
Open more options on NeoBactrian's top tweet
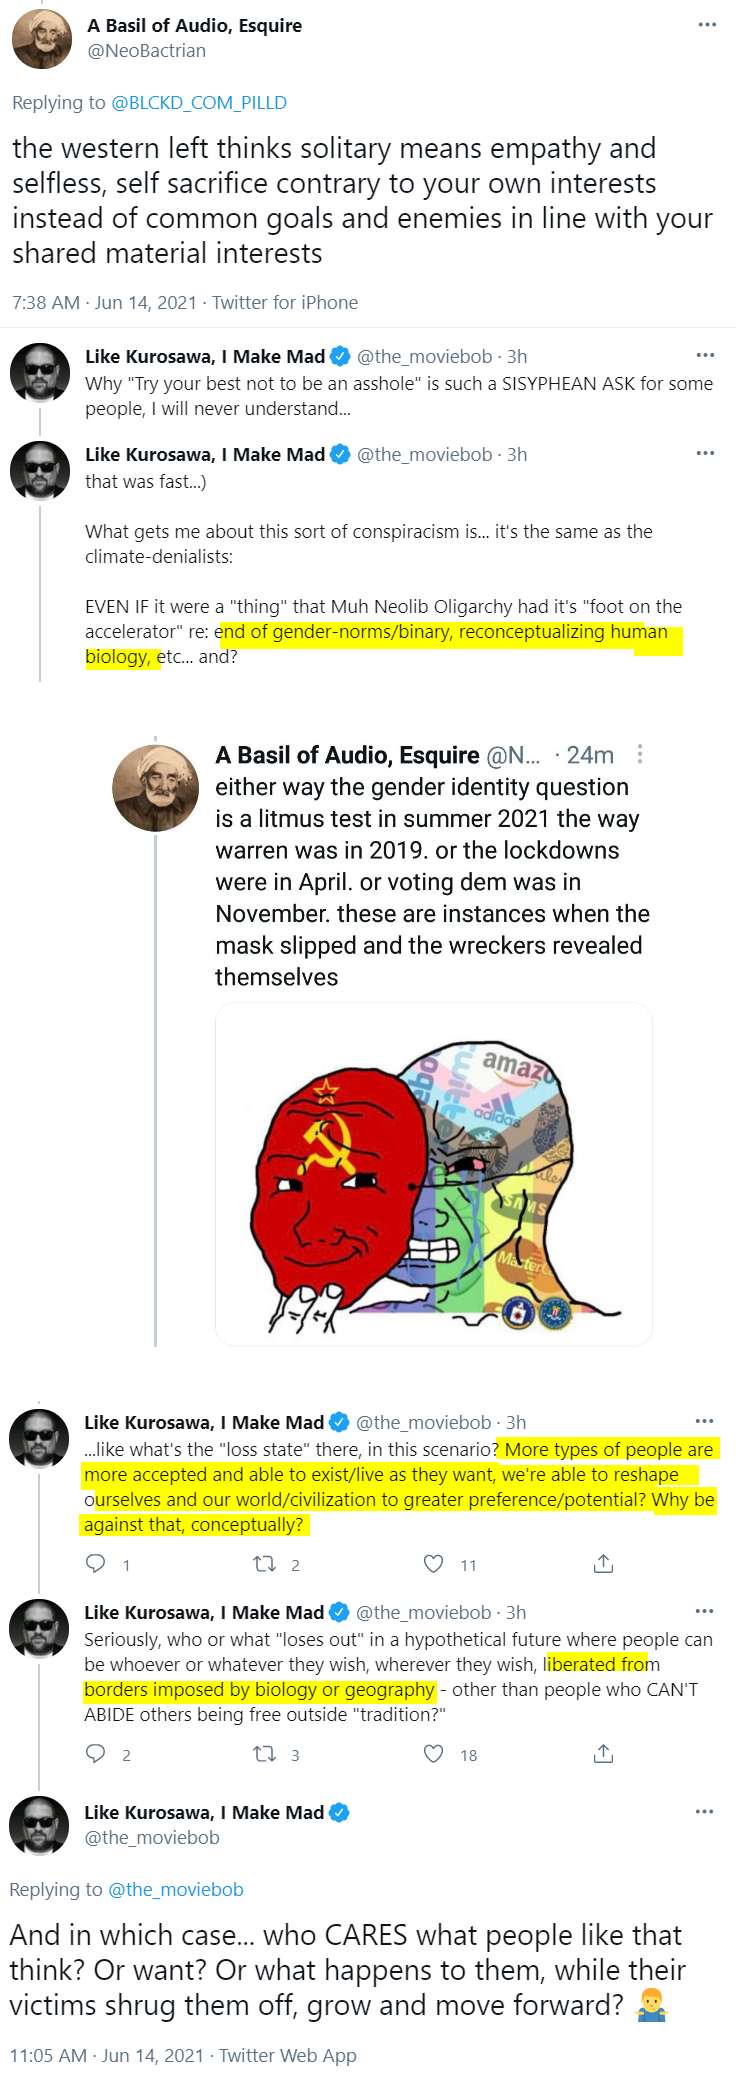707,25
